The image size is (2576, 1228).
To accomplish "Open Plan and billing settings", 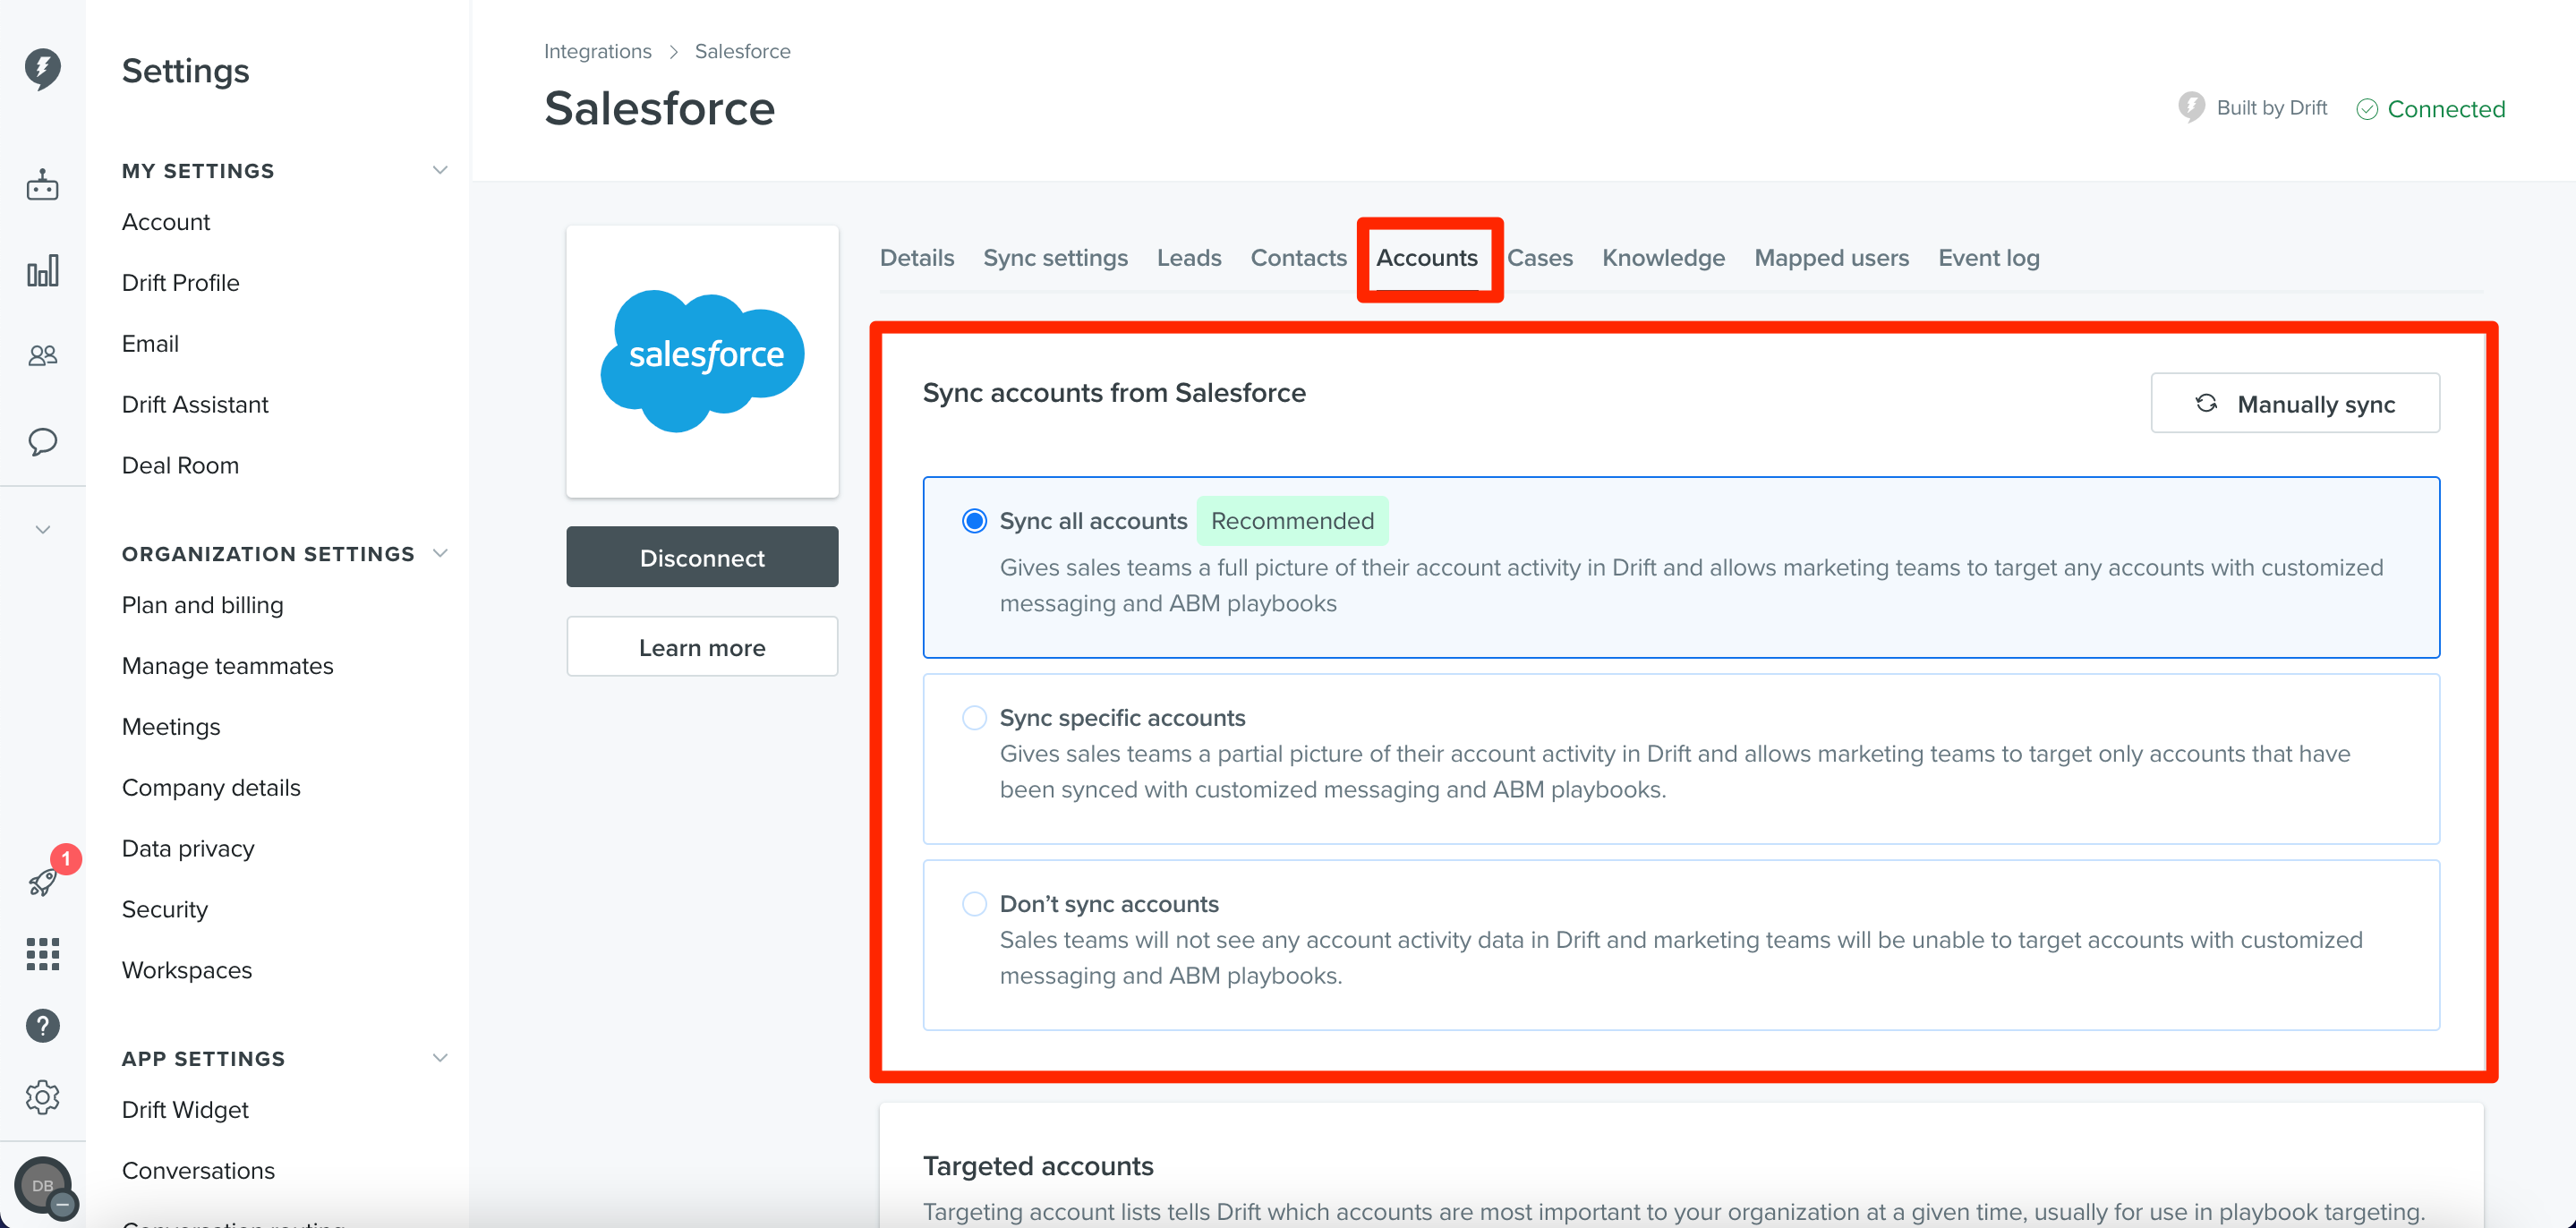I will point(203,605).
